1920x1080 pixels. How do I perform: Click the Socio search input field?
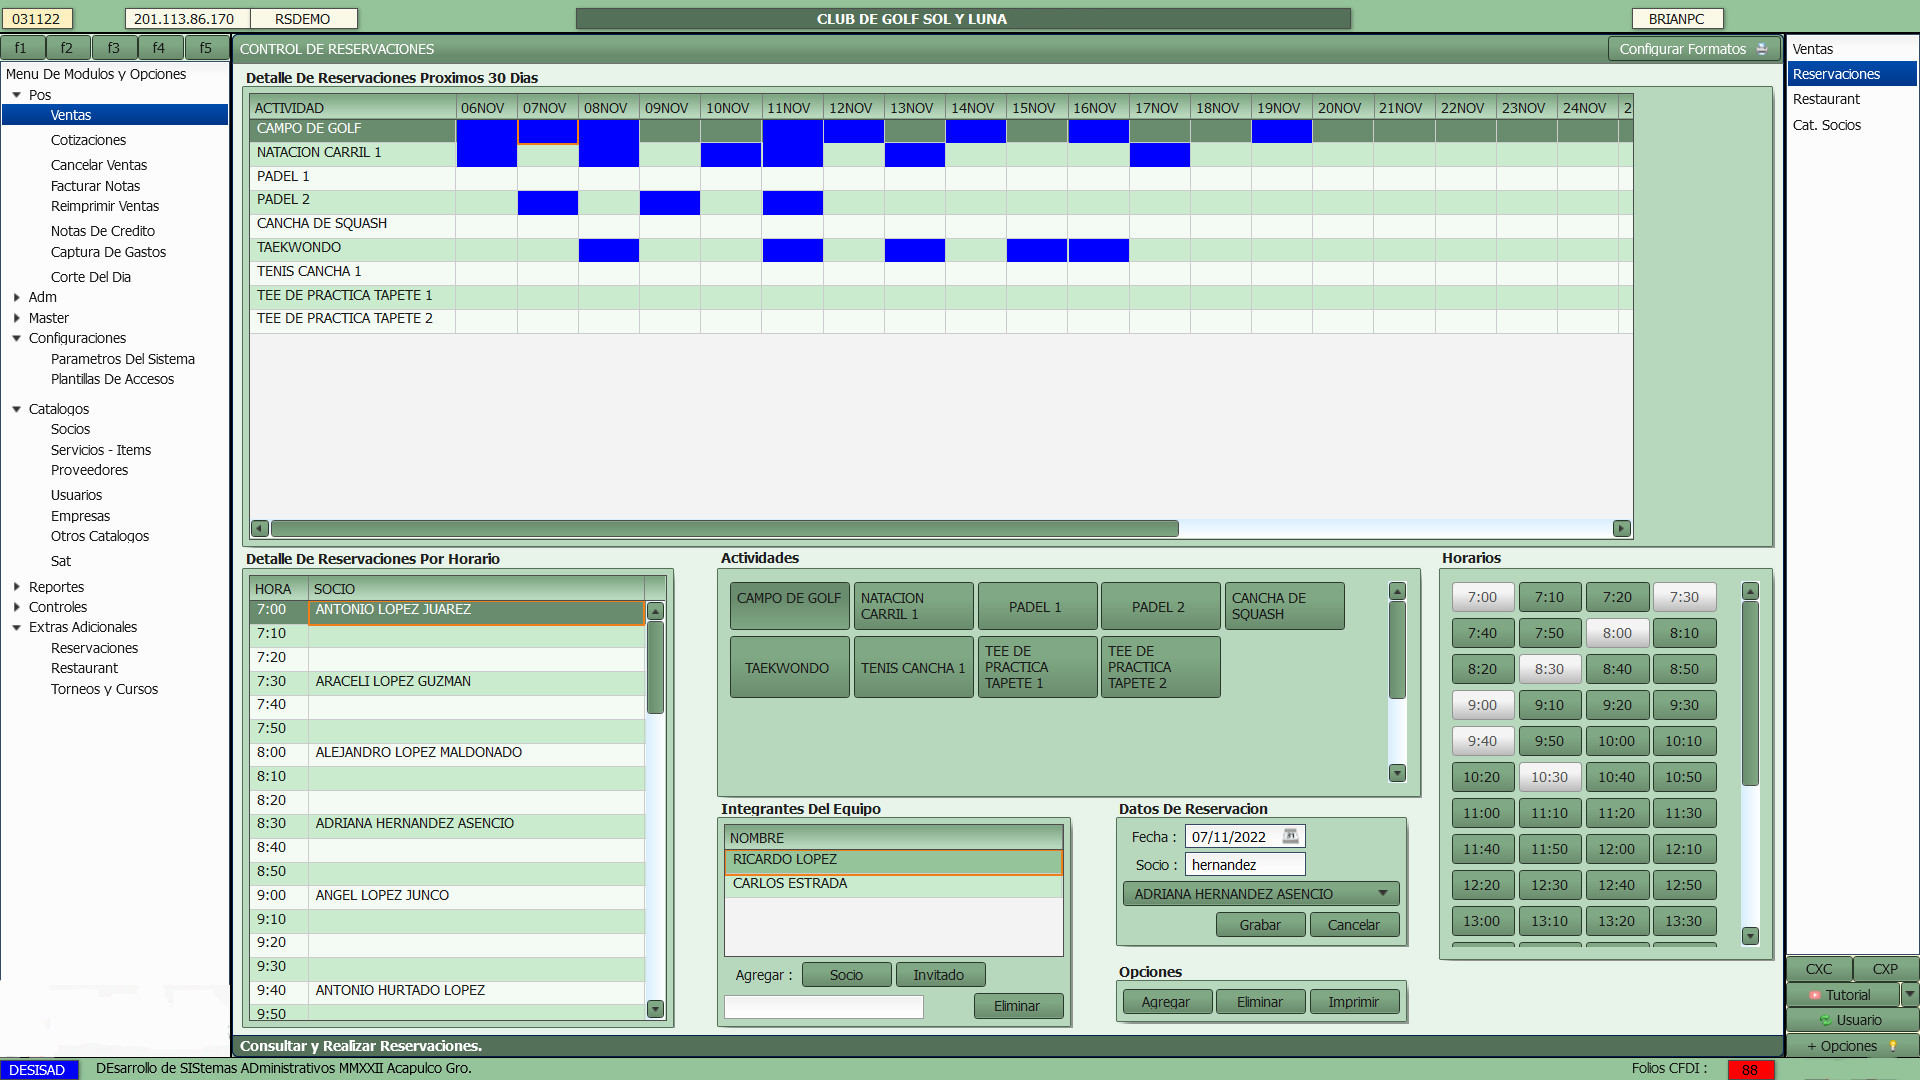click(x=1244, y=865)
